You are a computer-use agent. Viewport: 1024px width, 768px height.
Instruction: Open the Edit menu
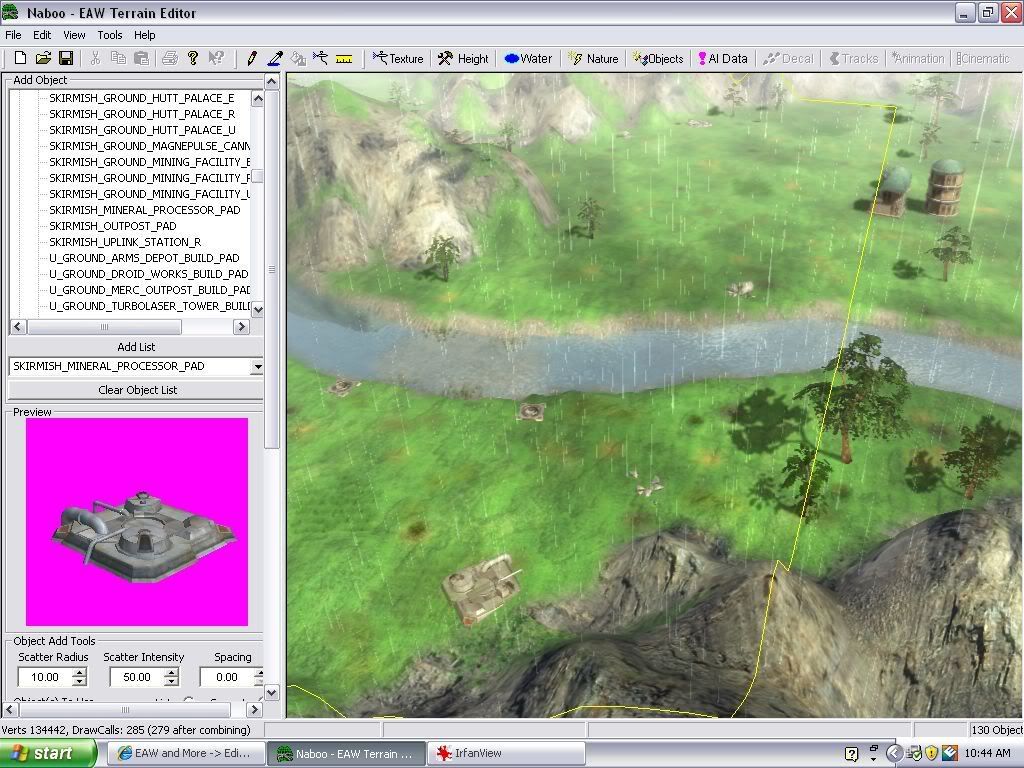click(x=42, y=35)
